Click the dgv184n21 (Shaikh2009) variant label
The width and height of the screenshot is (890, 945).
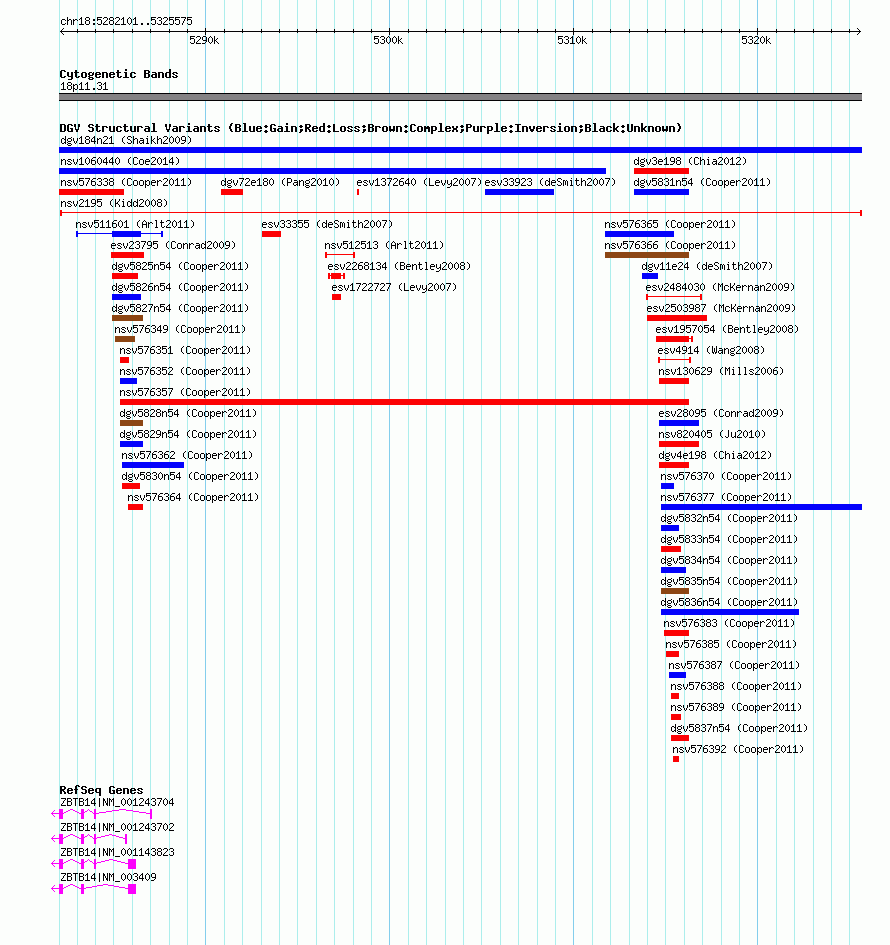126,140
